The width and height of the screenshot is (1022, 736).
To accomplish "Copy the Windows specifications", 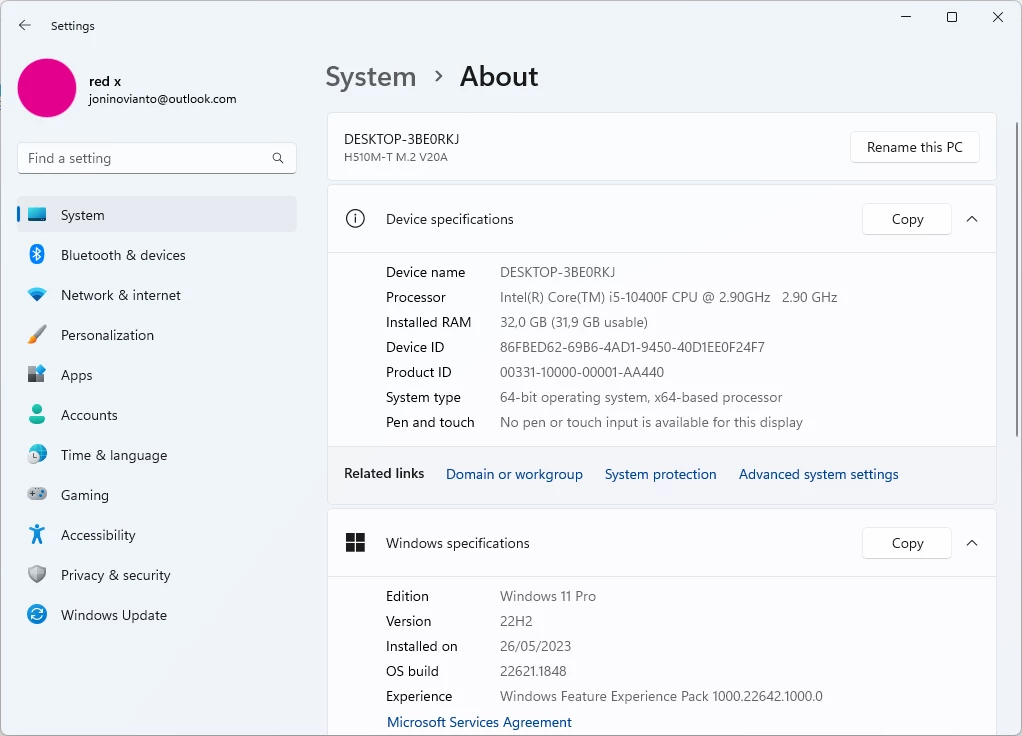I will (907, 543).
